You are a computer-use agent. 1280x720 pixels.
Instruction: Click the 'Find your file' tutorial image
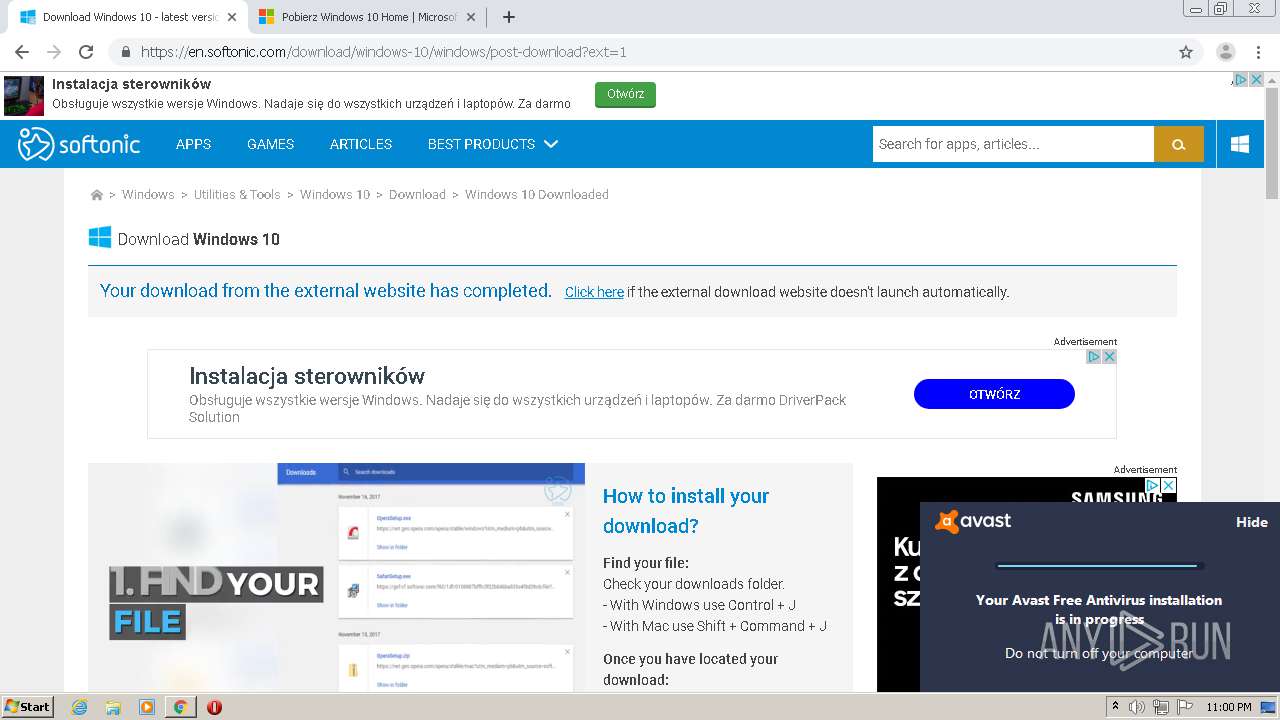[x=336, y=577]
